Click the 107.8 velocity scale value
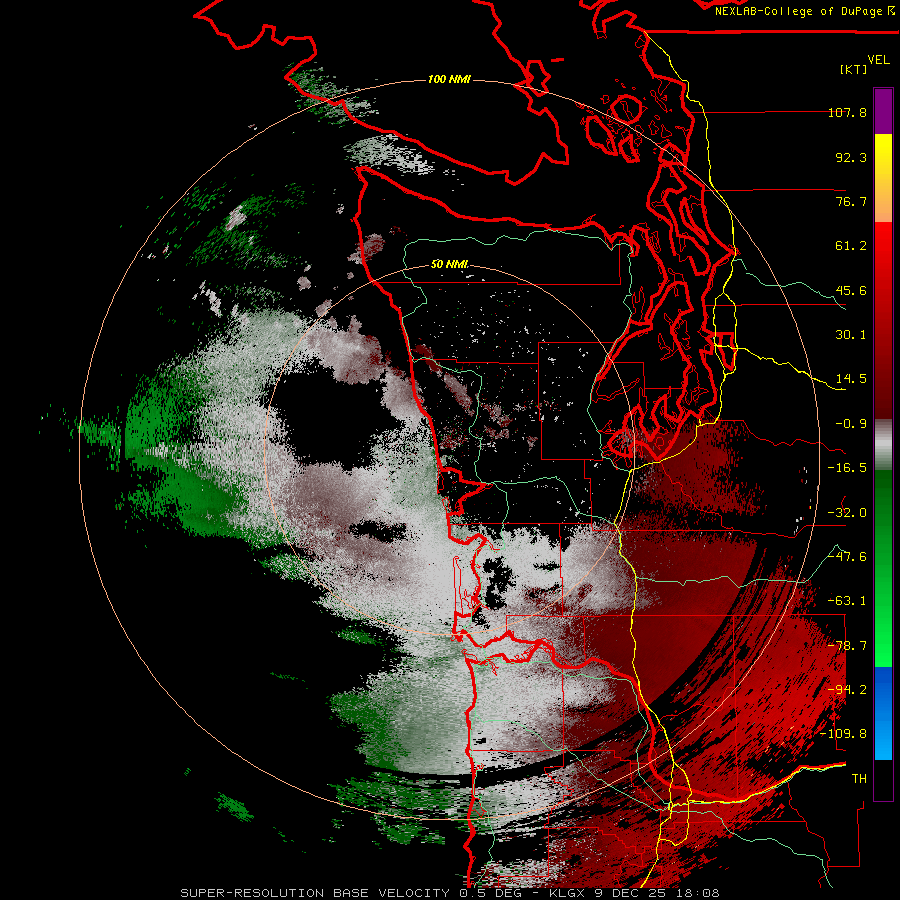 (x=847, y=112)
